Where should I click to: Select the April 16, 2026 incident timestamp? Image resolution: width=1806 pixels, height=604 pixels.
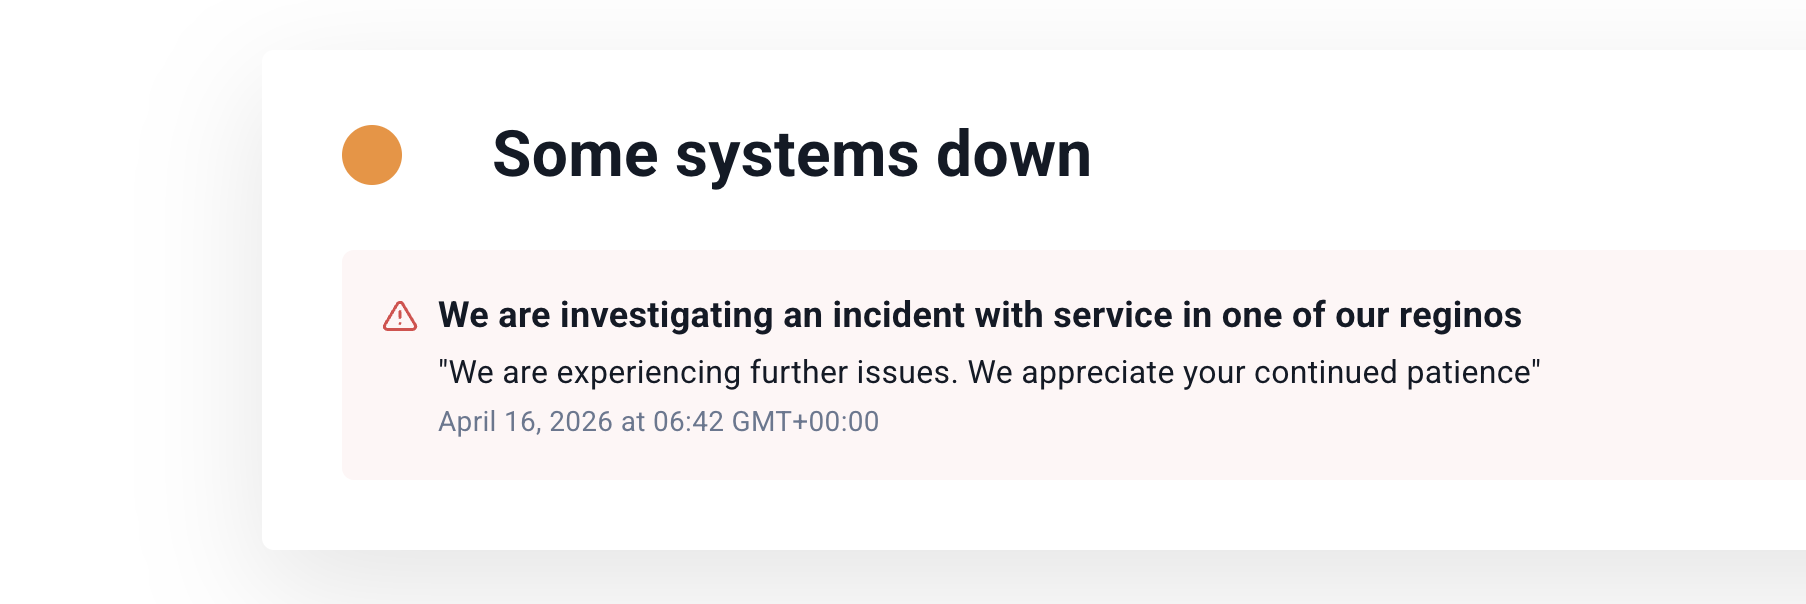658,421
